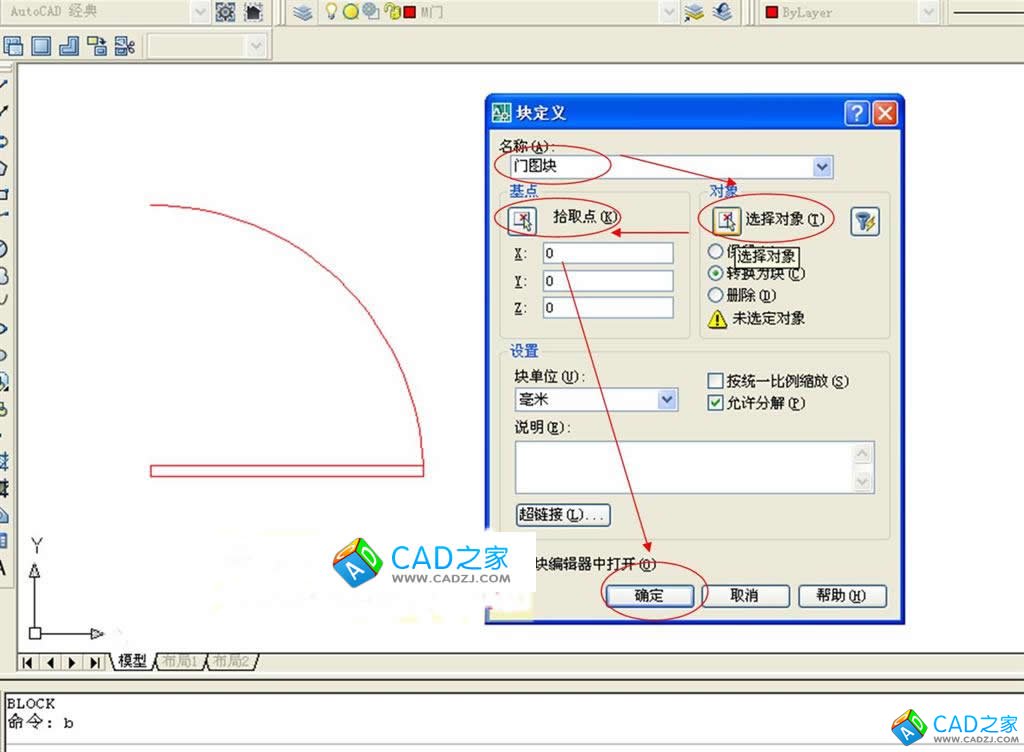Select the 删除 radio button
The image size is (1024, 752).
click(715, 295)
